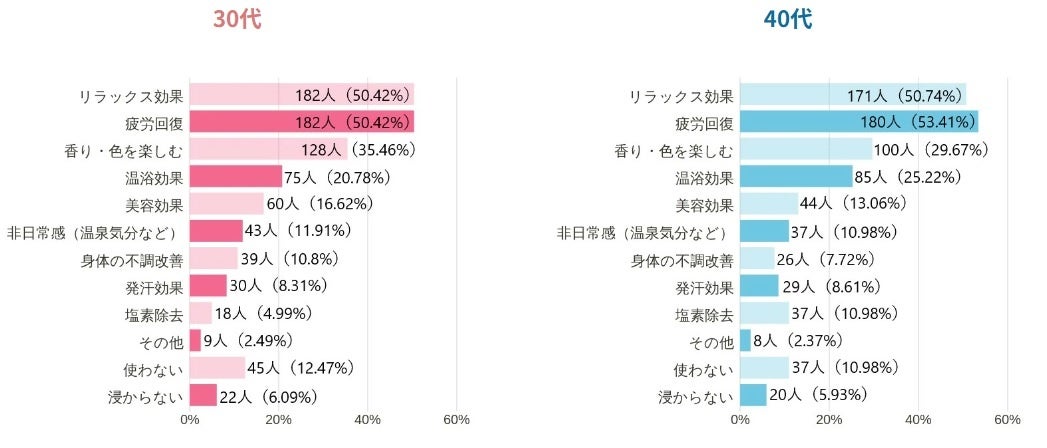Viewport: 1047px width, 448px height.
Task: Select the 30代 疲労回復 dark pink bar
Action: pyautogui.click(x=300, y=123)
